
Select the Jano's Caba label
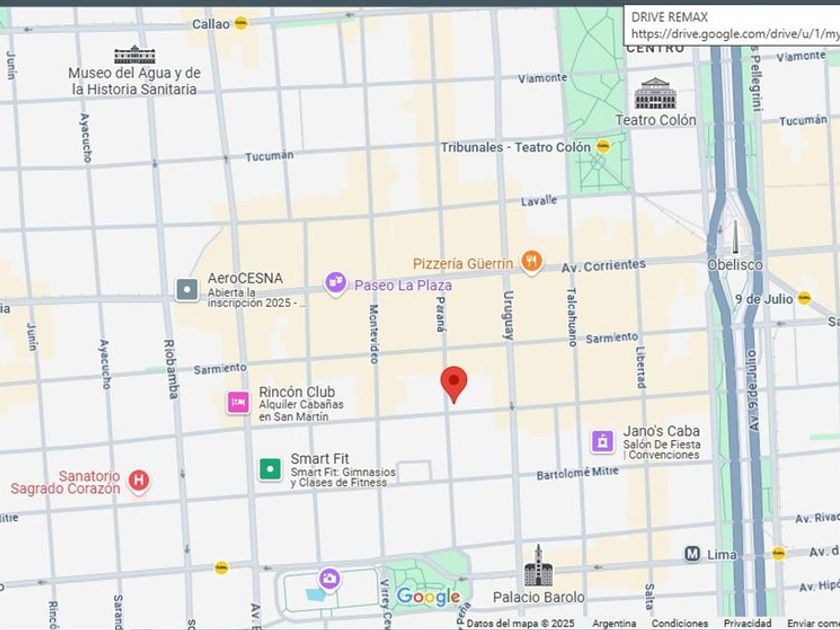[x=661, y=431]
